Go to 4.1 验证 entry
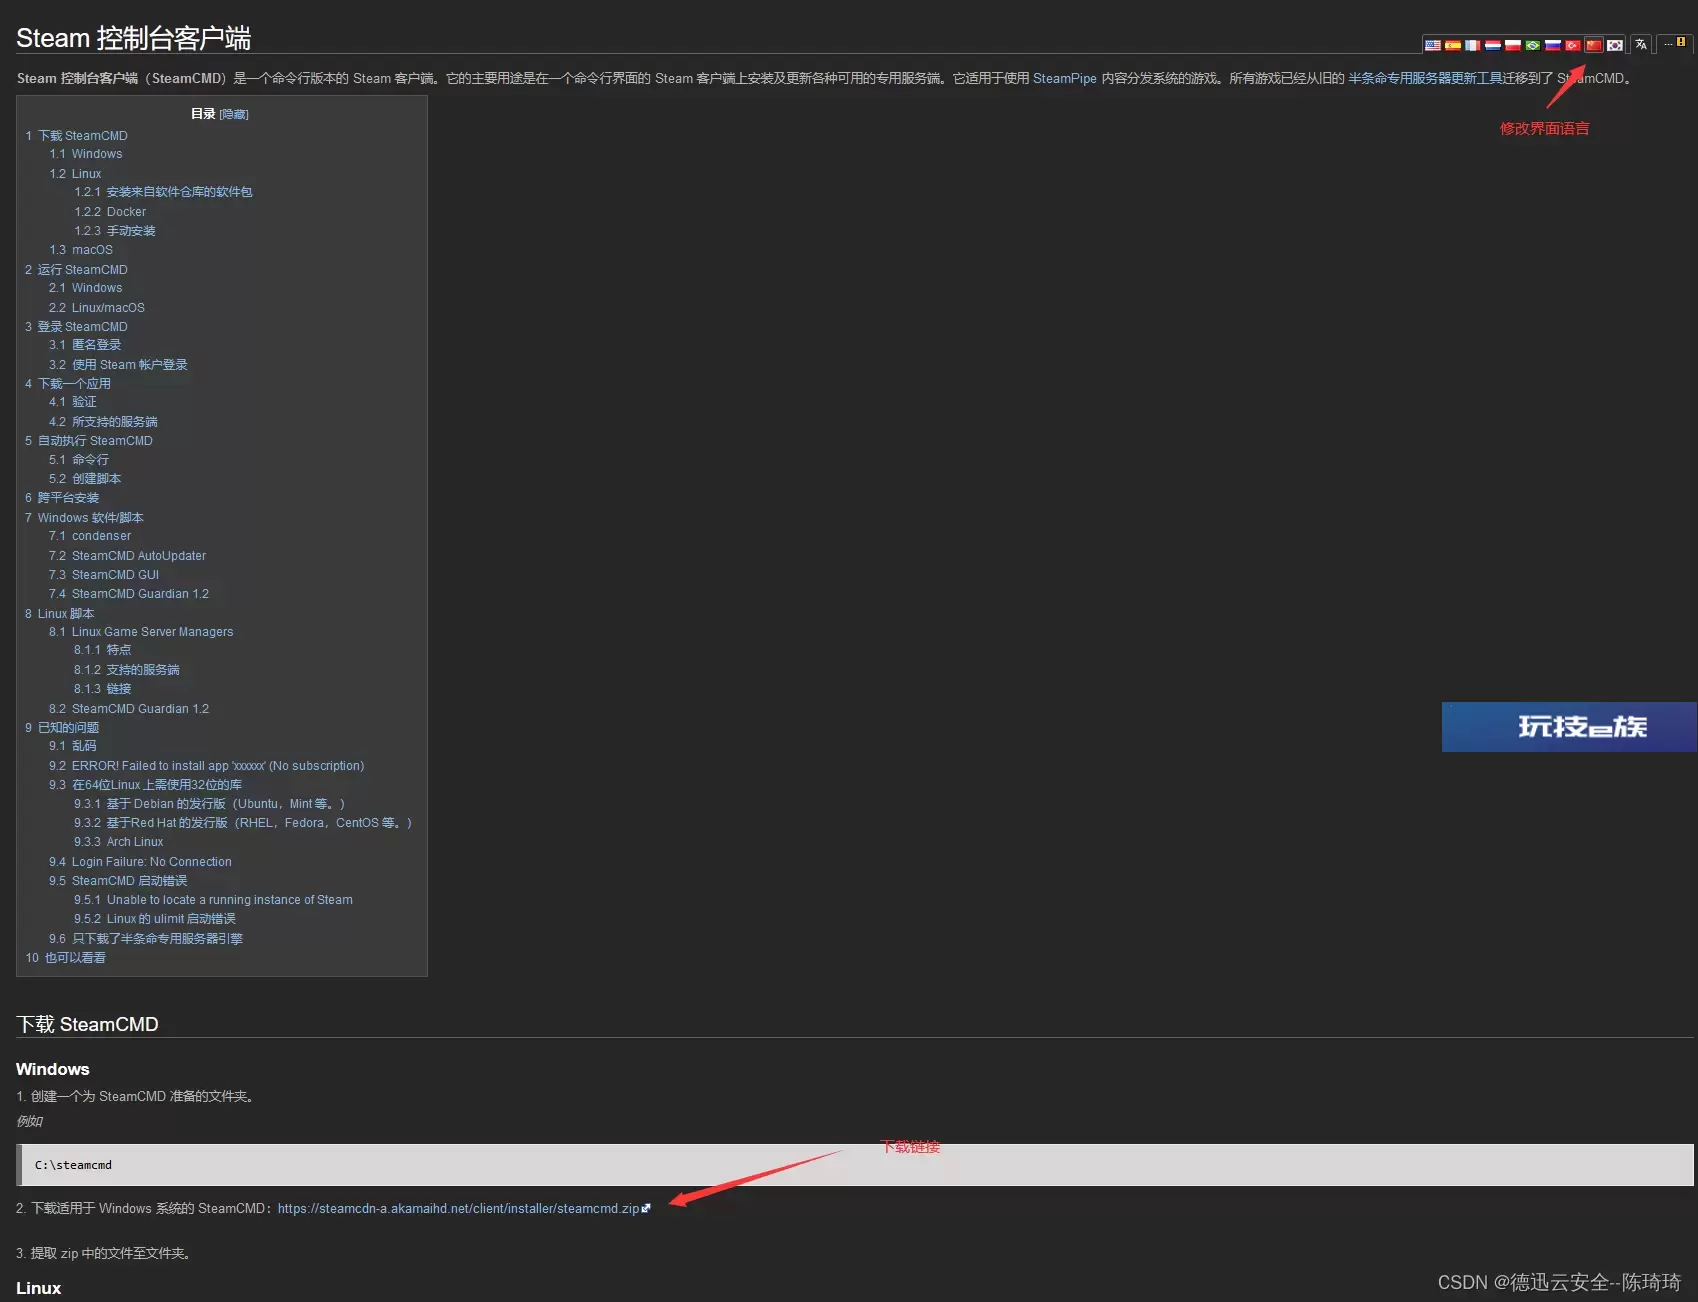Image resolution: width=1698 pixels, height=1302 pixels. (73, 402)
